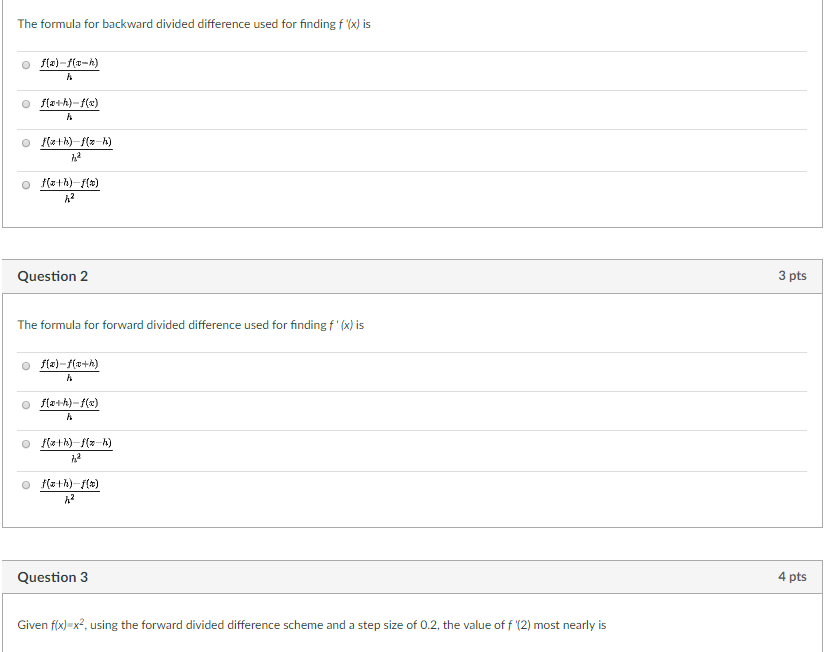Viewport: 827px width, 652px height.
Task: Click the 3 pts label for Question 2
Action: tap(793, 276)
